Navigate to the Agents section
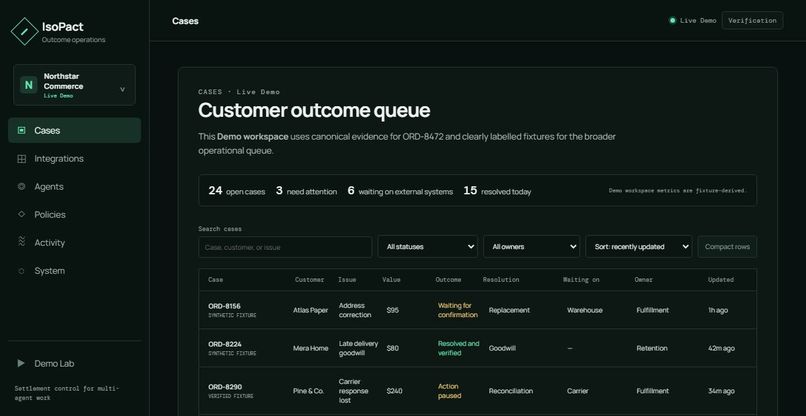This screenshot has height=416, width=806. tap(75, 187)
